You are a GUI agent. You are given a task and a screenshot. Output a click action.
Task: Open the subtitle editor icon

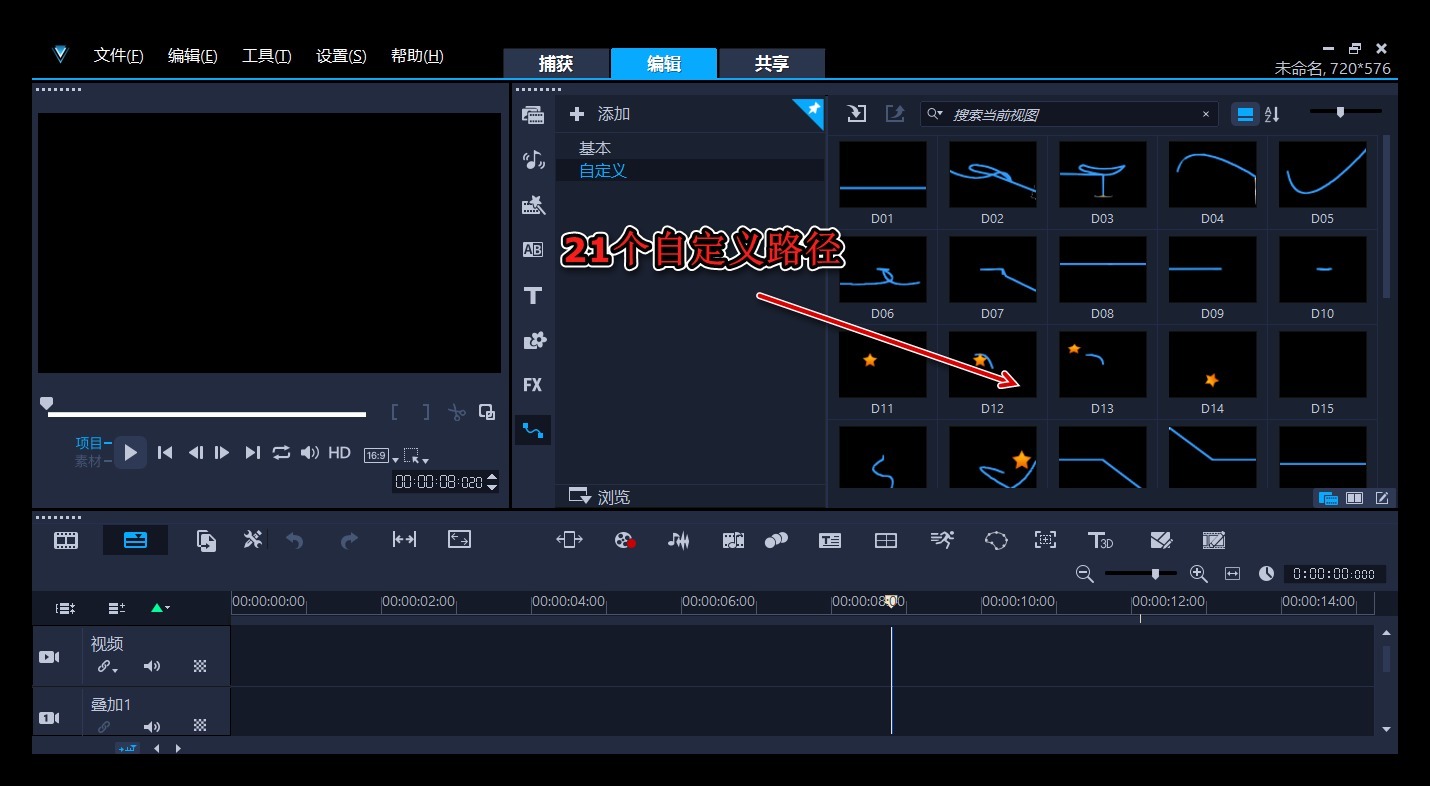(830, 540)
